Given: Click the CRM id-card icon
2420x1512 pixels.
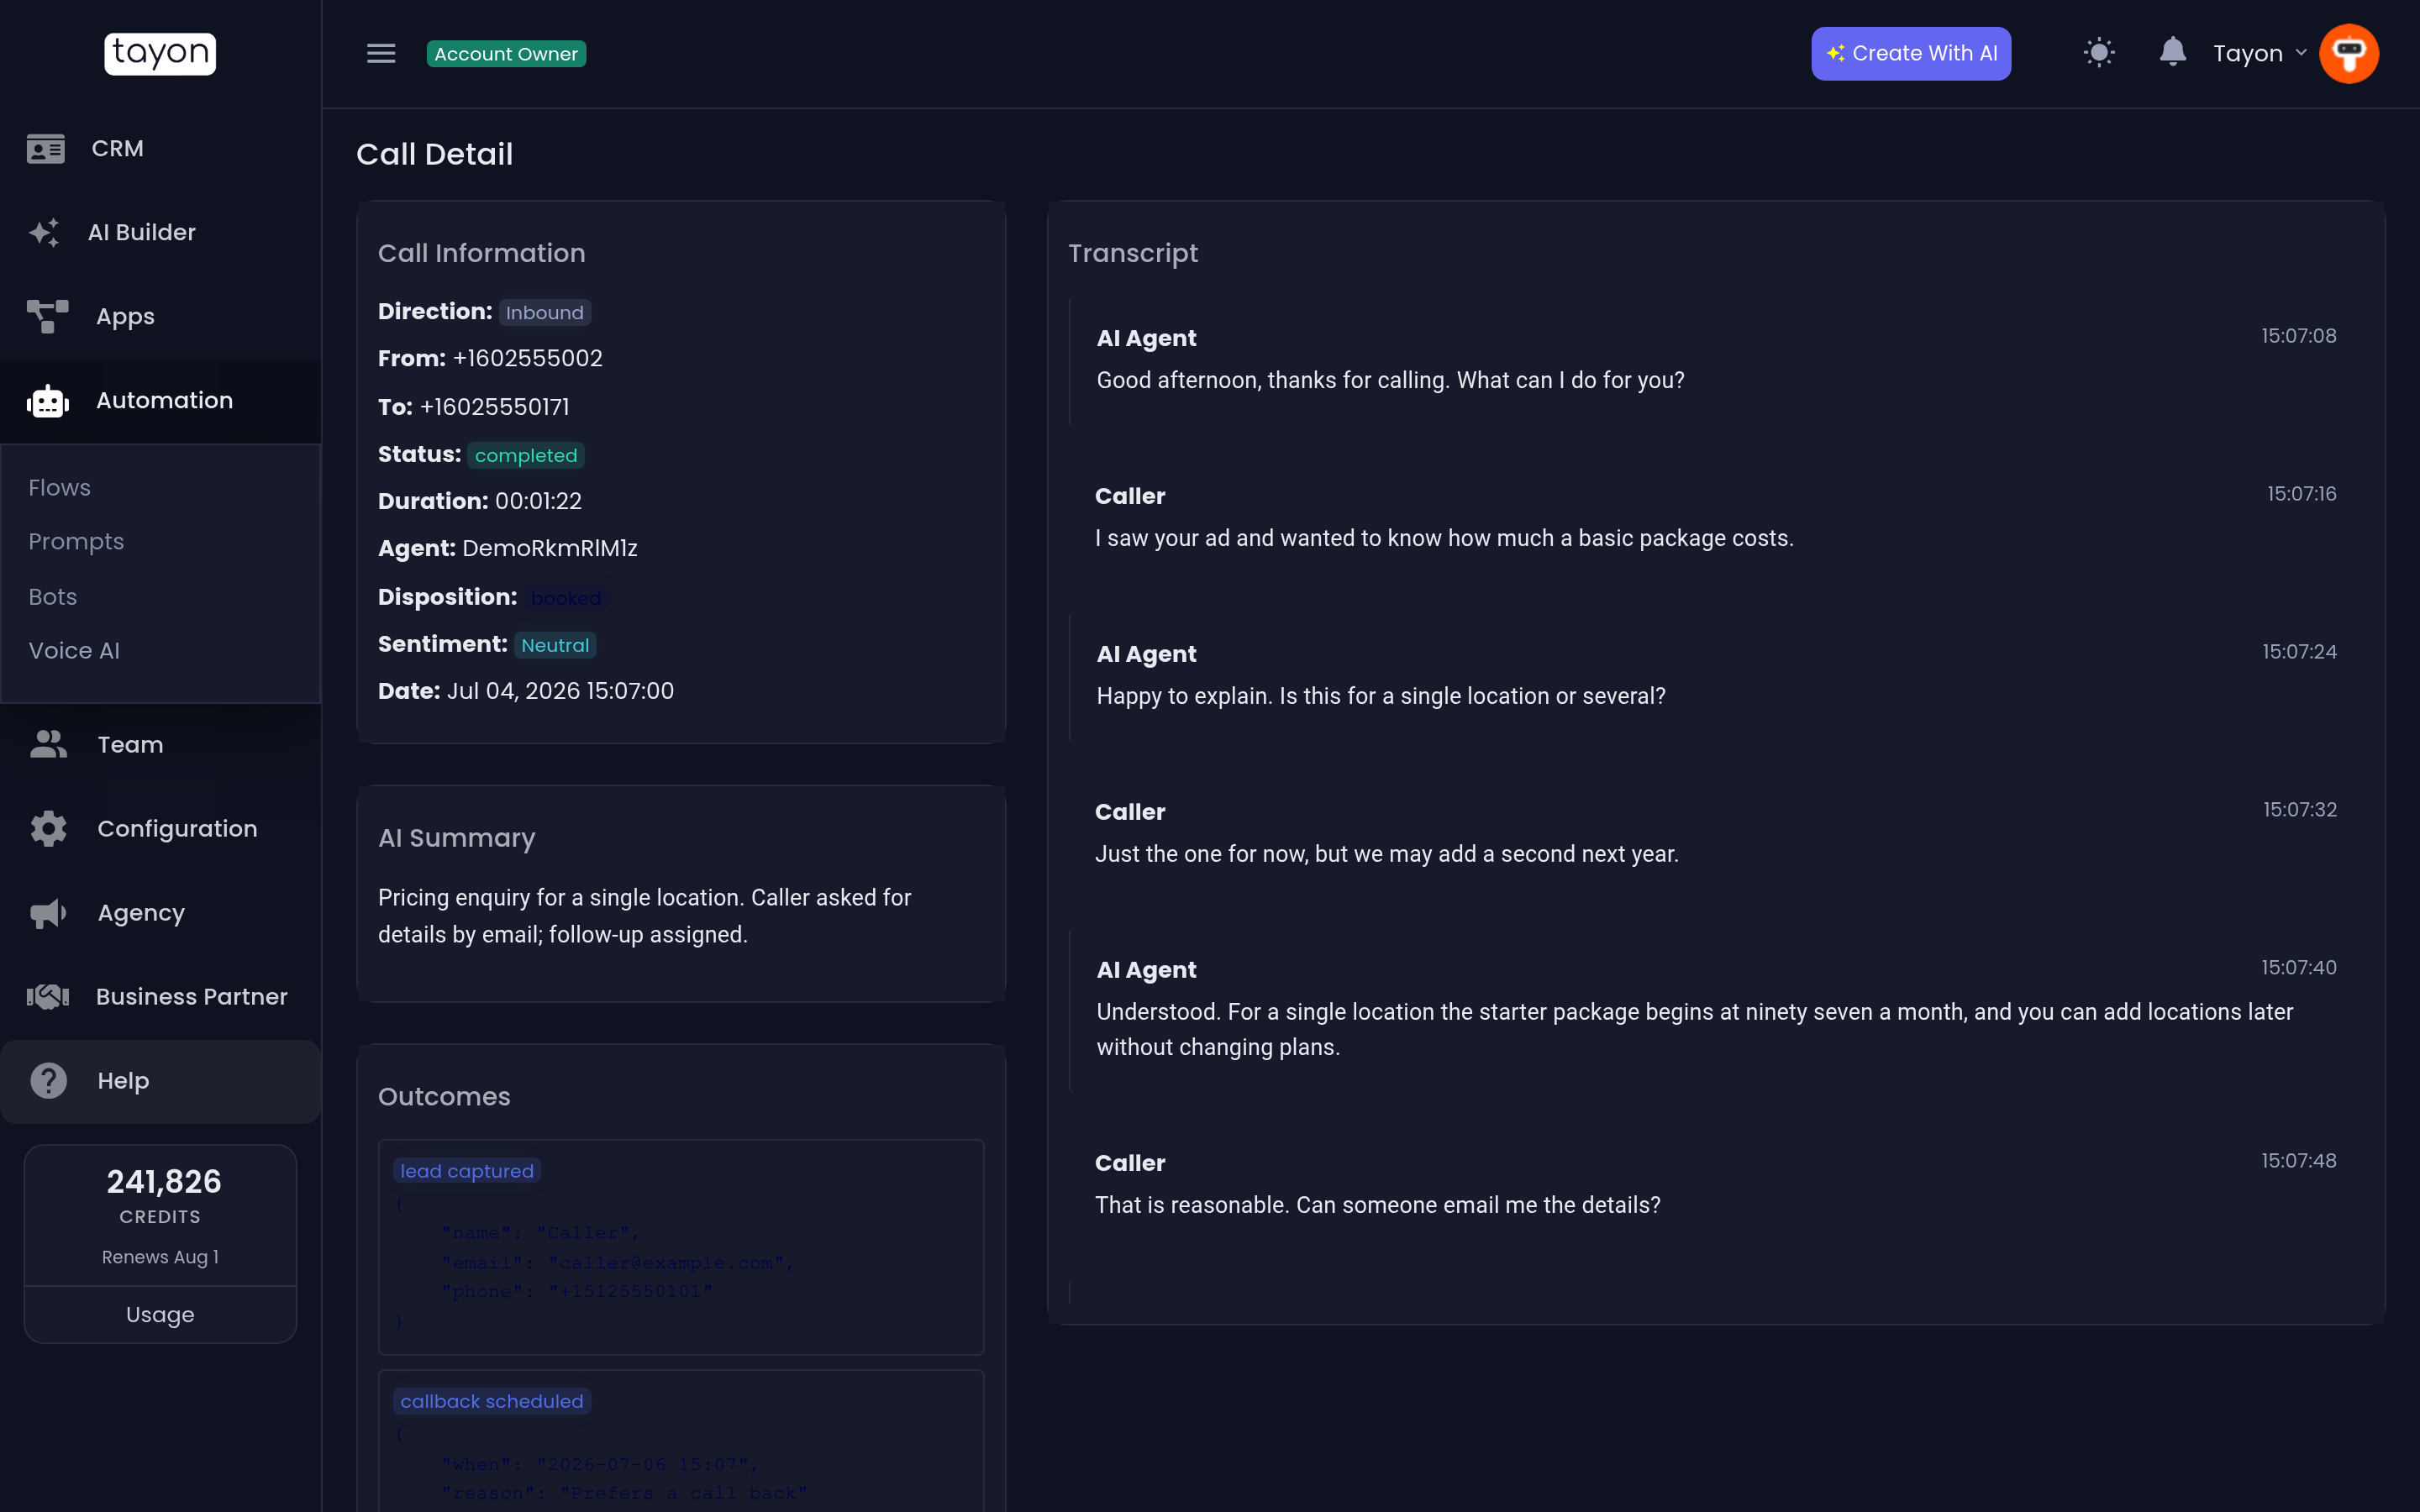Looking at the screenshot, I should [46, 148].
